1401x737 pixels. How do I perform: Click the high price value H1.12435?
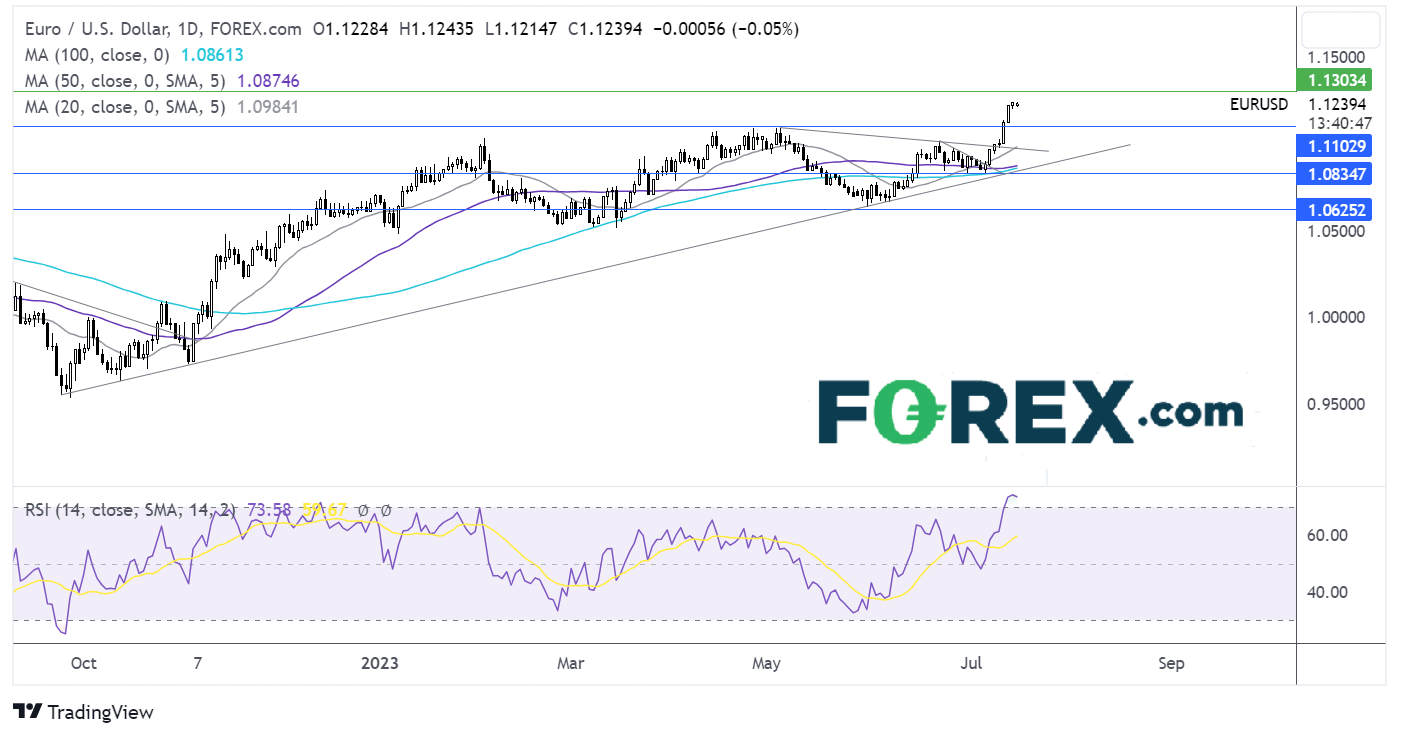pos(436,29)
